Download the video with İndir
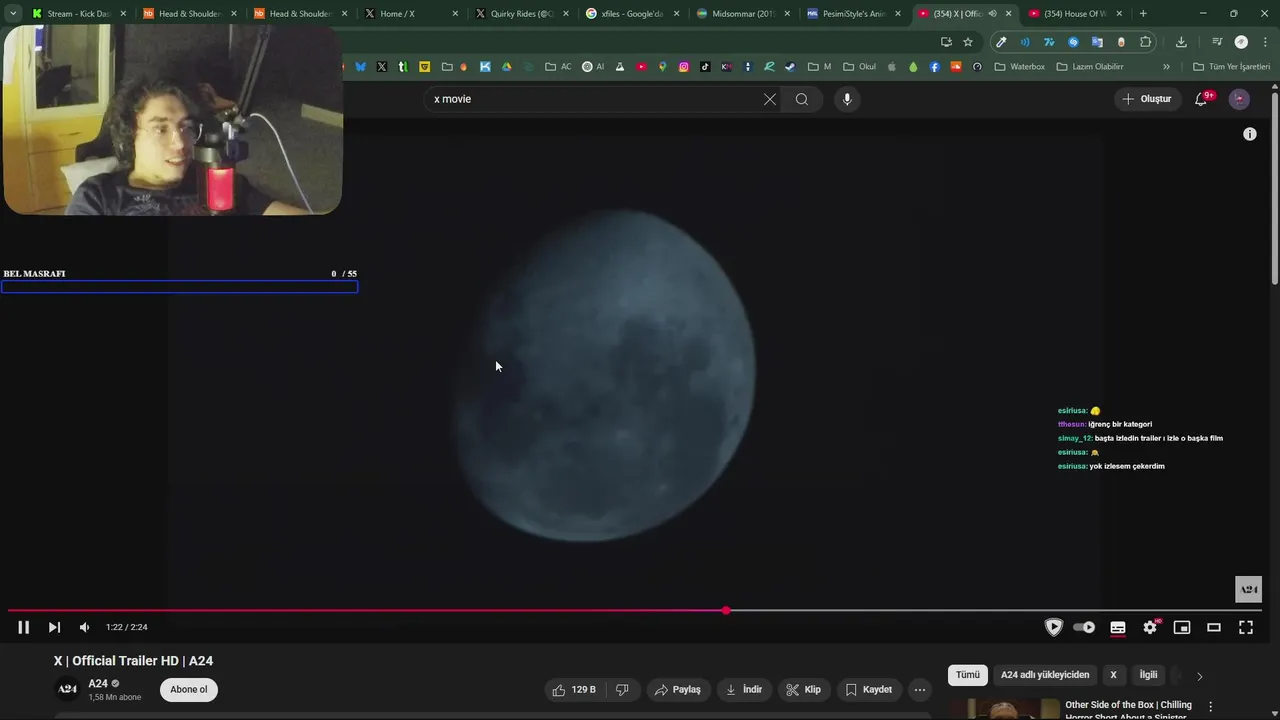 [744, 689]
